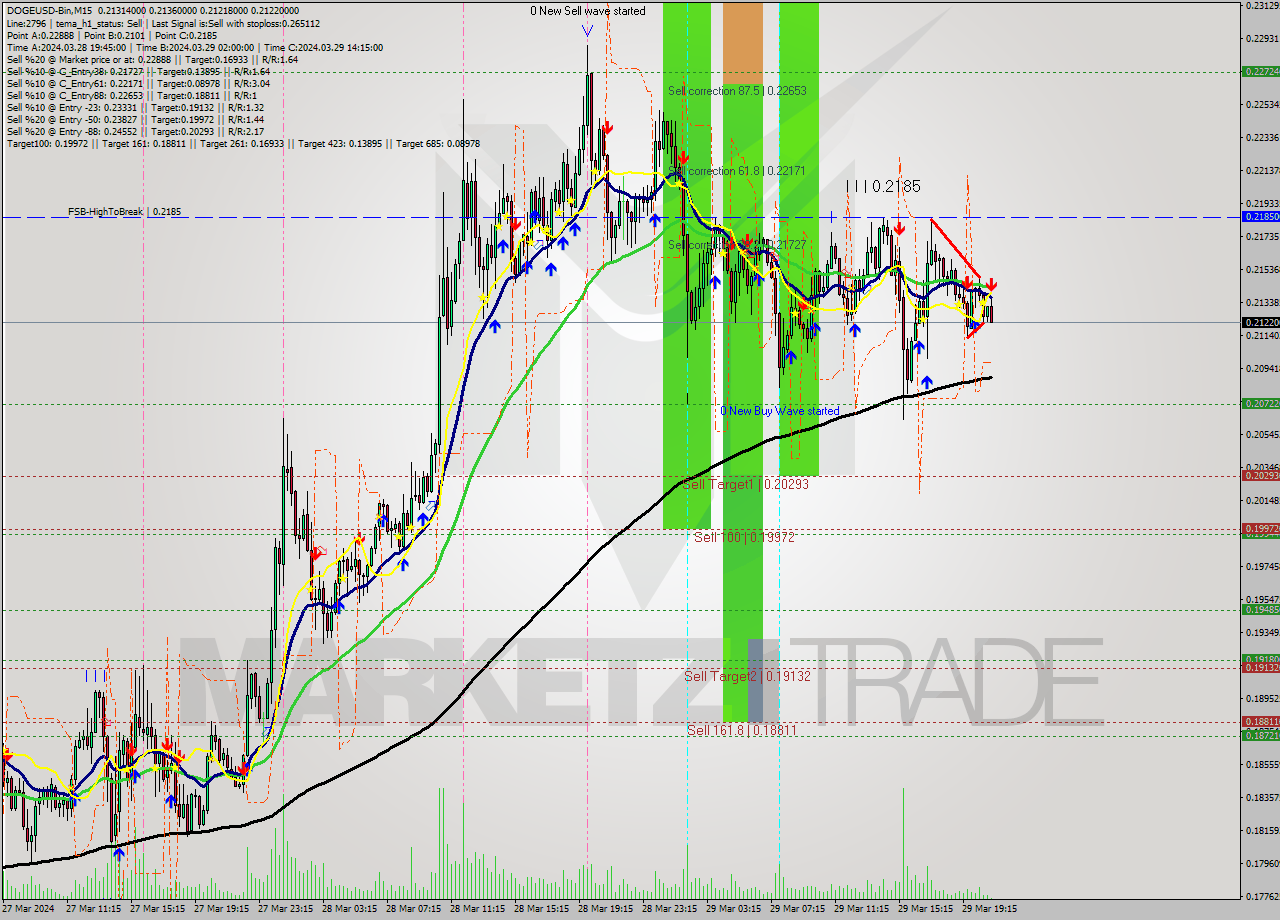Click the '28 Mar 11:15' time axis label
The image size is (1280, 920).
[x=480, y=909]
